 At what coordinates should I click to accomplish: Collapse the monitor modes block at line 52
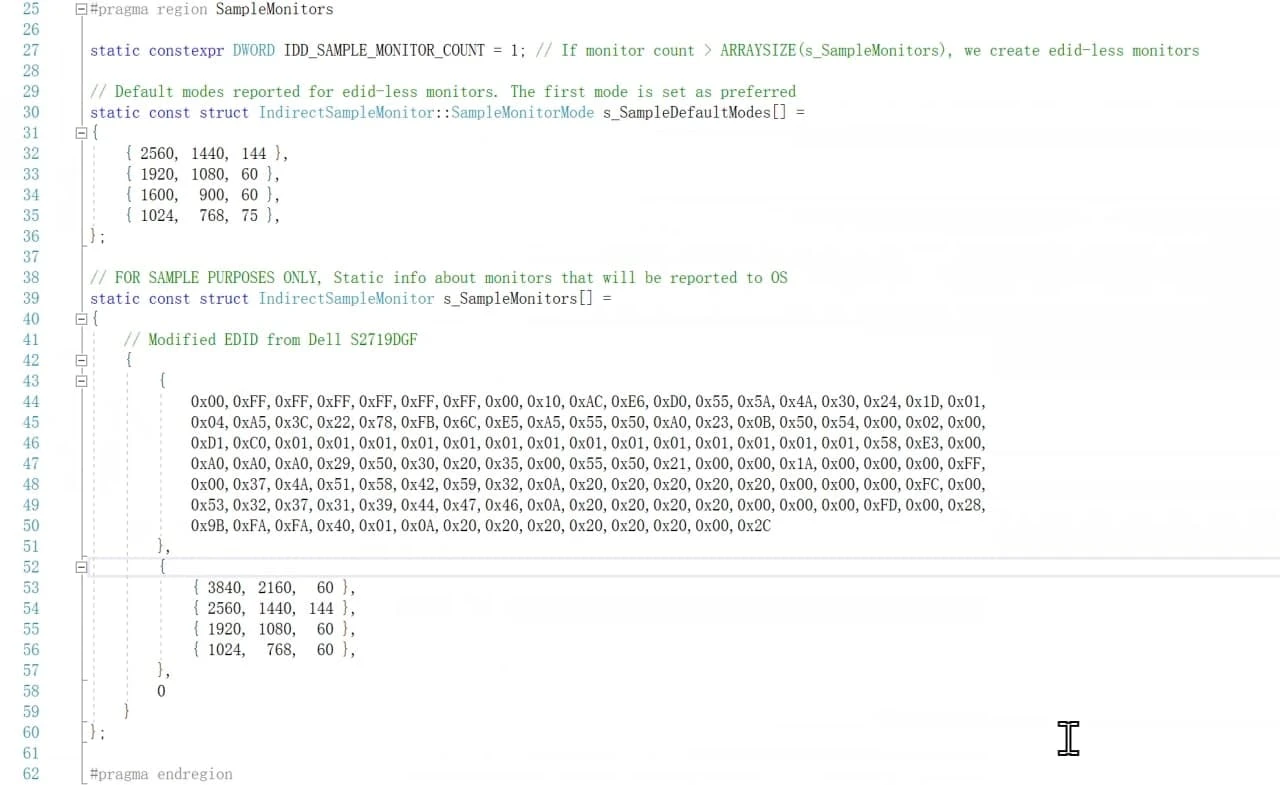point(81,567)
